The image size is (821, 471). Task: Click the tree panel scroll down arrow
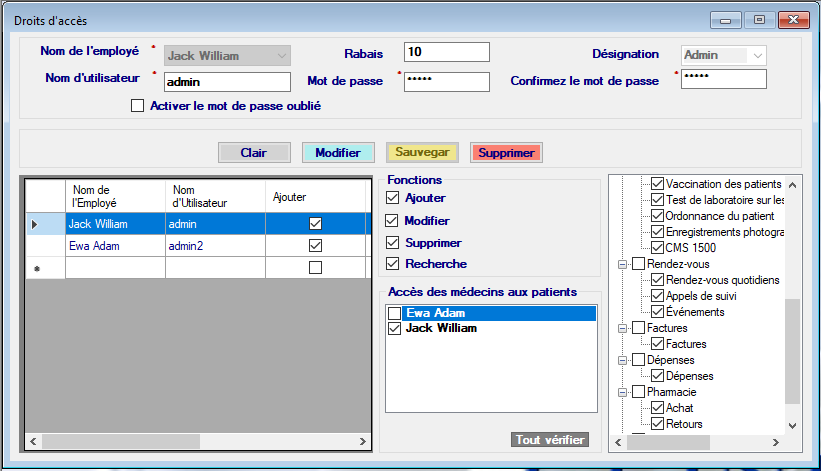point(793,425)
